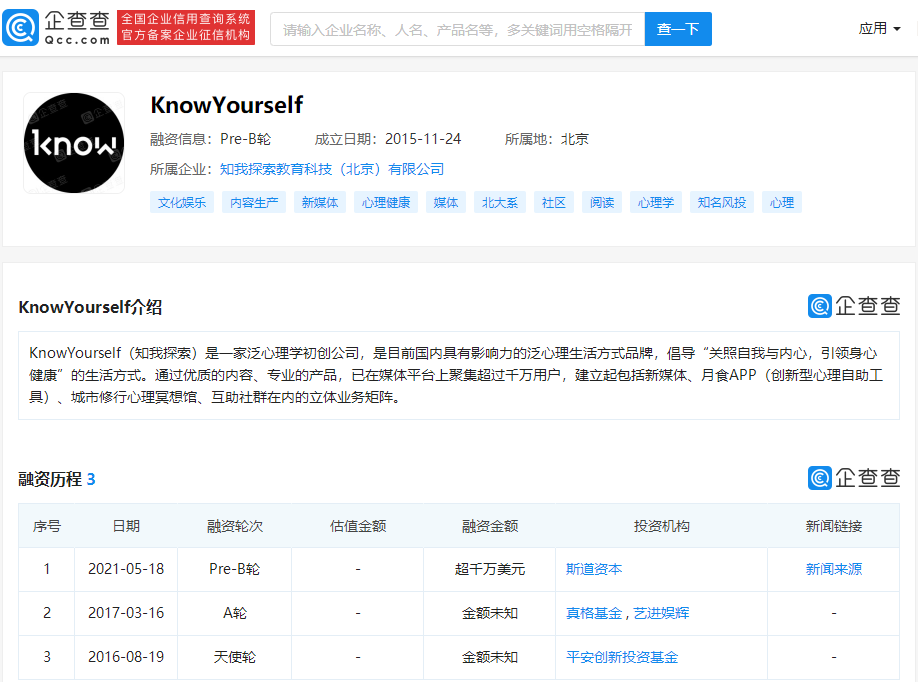Select the 心理学 tag

click(x=656, y=203)
